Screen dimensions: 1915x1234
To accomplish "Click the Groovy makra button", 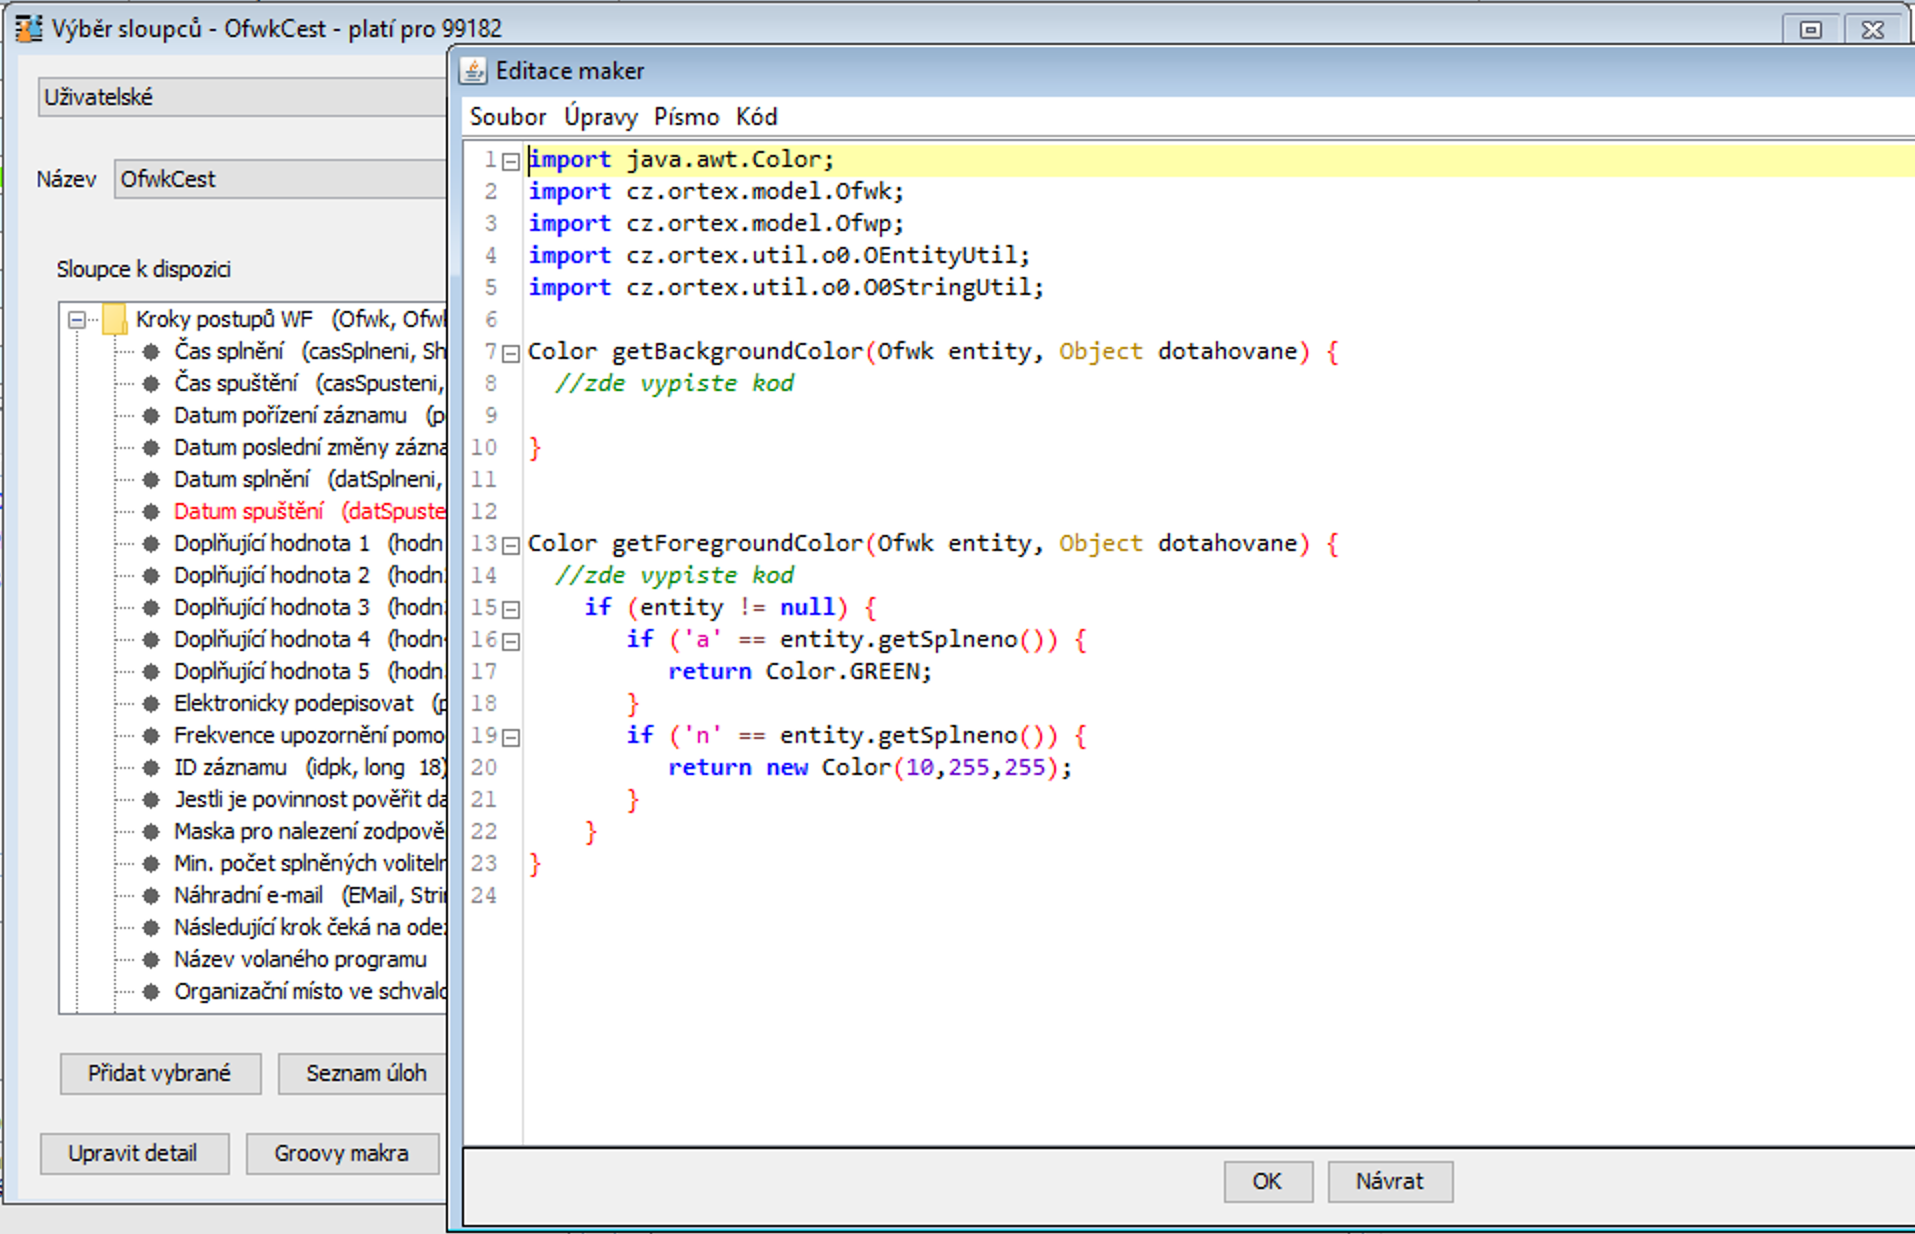I will point(341,1153).
